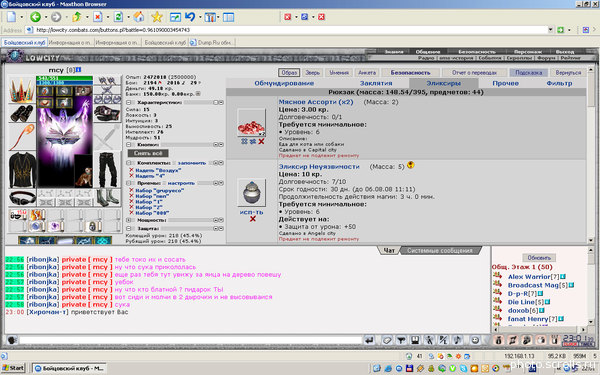Click the Зверь button

point(313,72)
